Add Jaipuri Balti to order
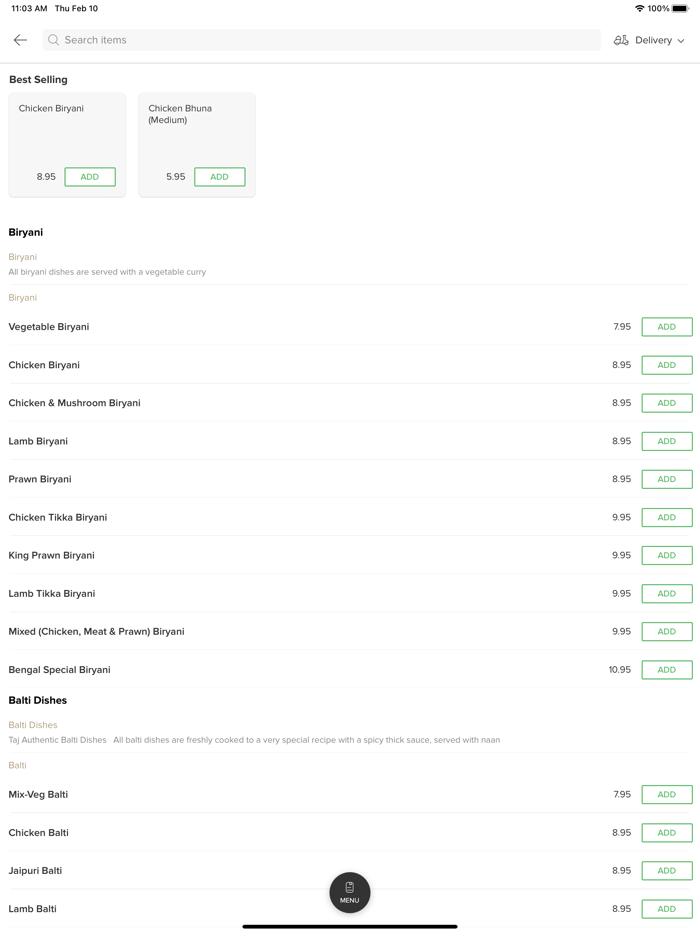This screenshot has width=700, height=934. tap(666, 871)
